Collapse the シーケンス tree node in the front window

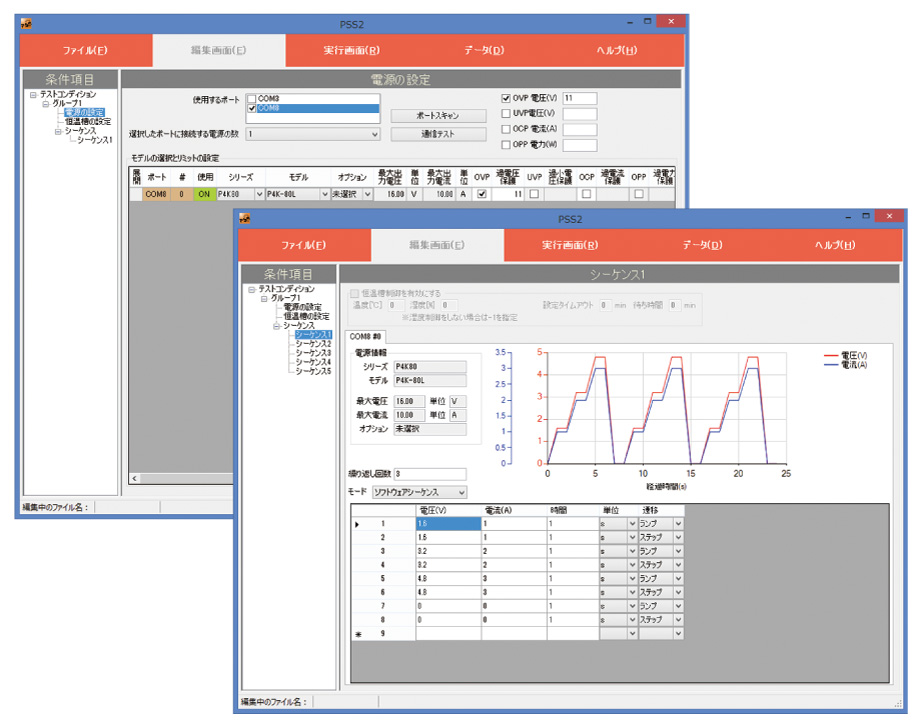pos(276,325)
